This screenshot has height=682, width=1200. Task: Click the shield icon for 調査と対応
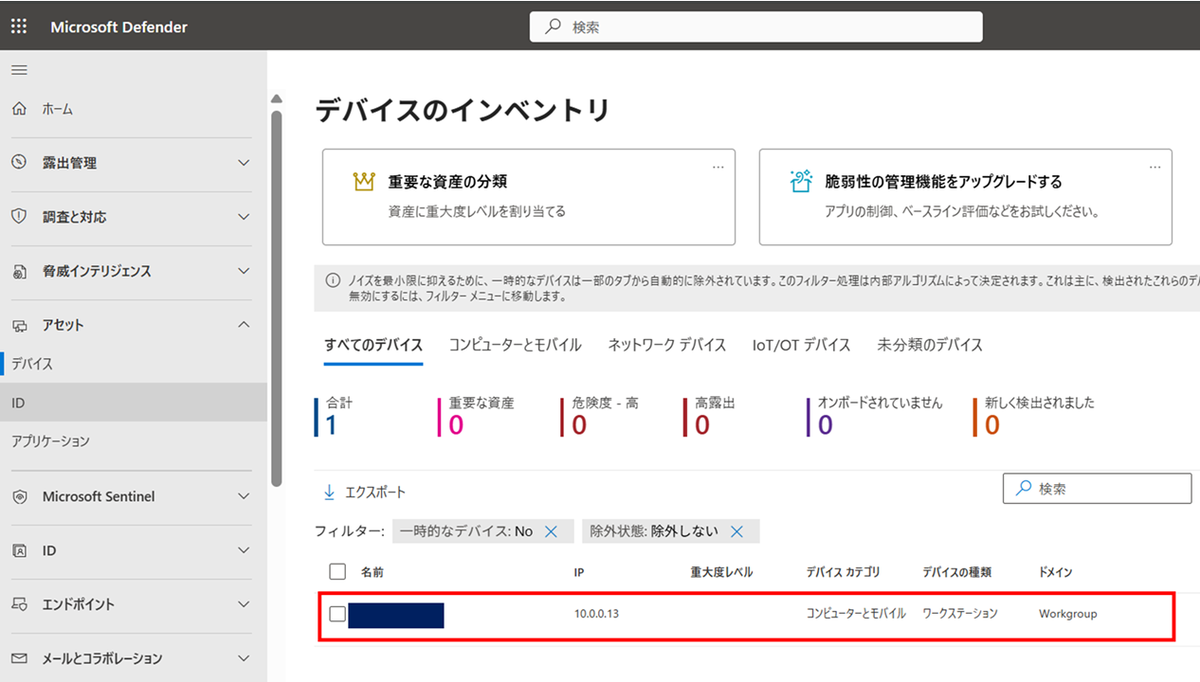(x=19, y=217)
